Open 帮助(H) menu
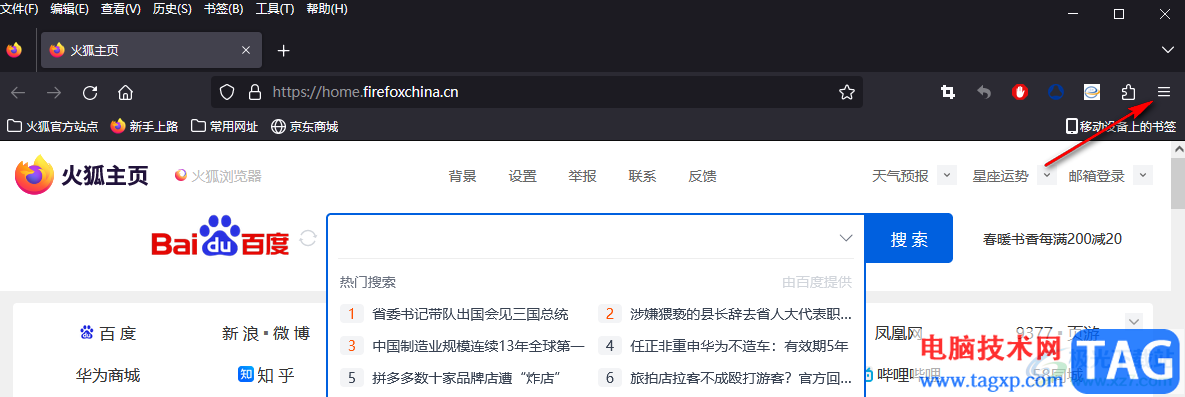 [x=327, y=9]
